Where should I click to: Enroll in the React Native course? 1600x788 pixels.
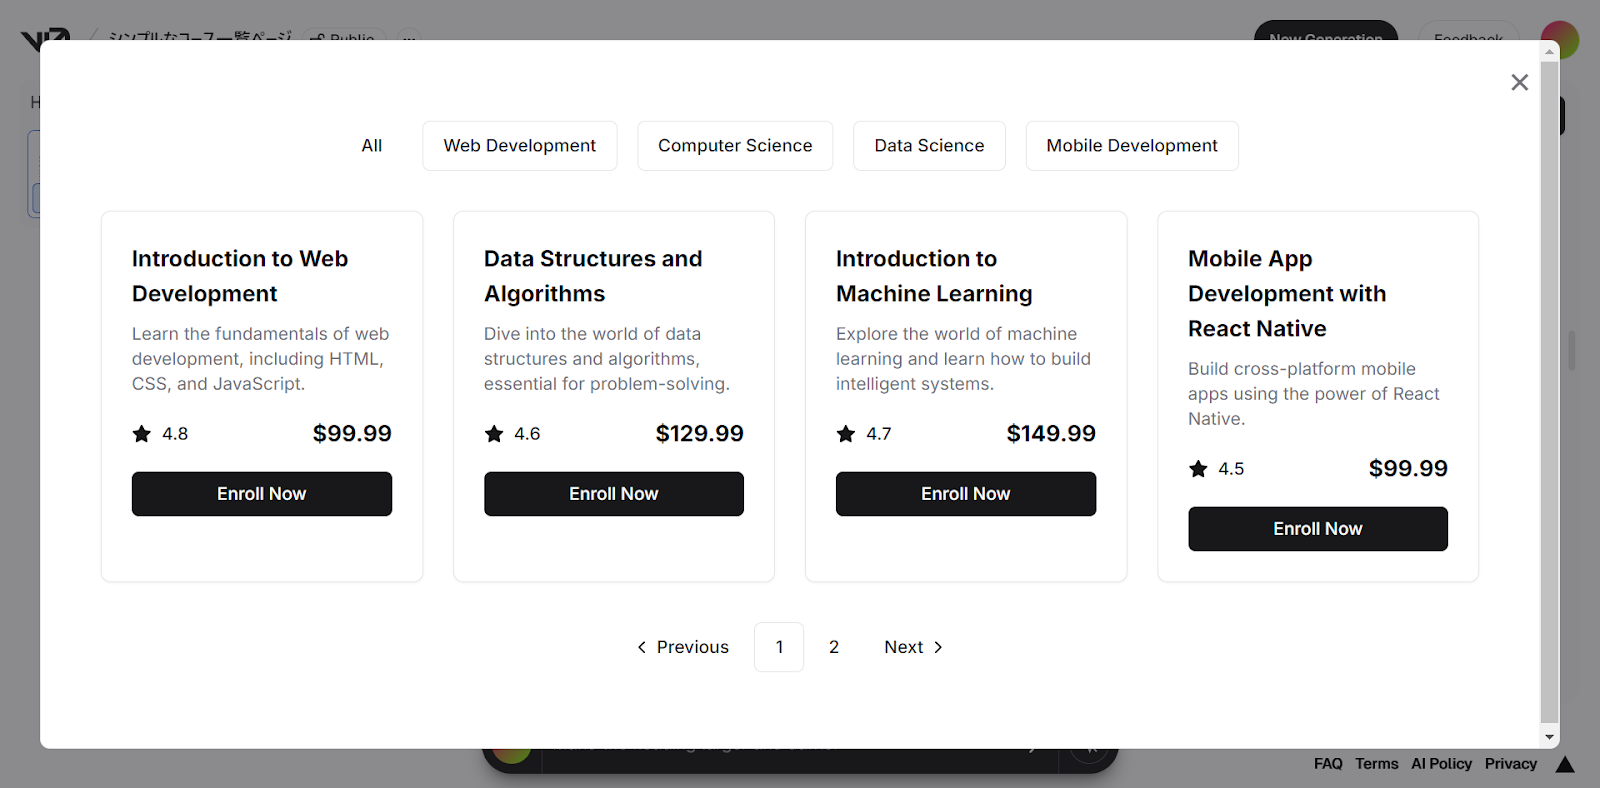[1318, 529]
